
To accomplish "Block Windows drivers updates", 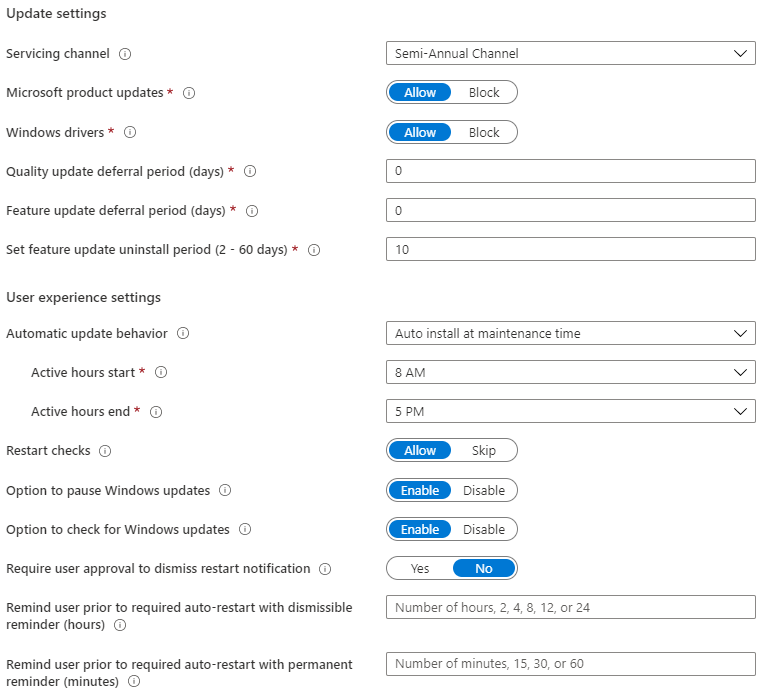I will coord(484,132).
